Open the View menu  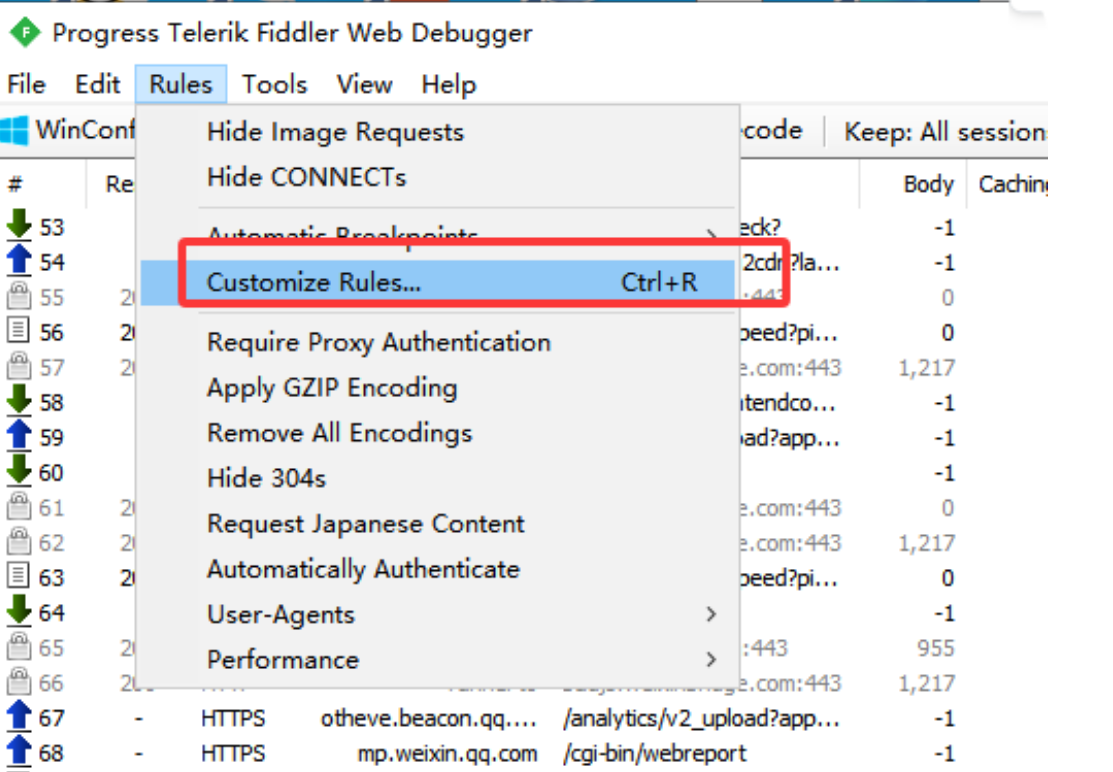(364, 84)
